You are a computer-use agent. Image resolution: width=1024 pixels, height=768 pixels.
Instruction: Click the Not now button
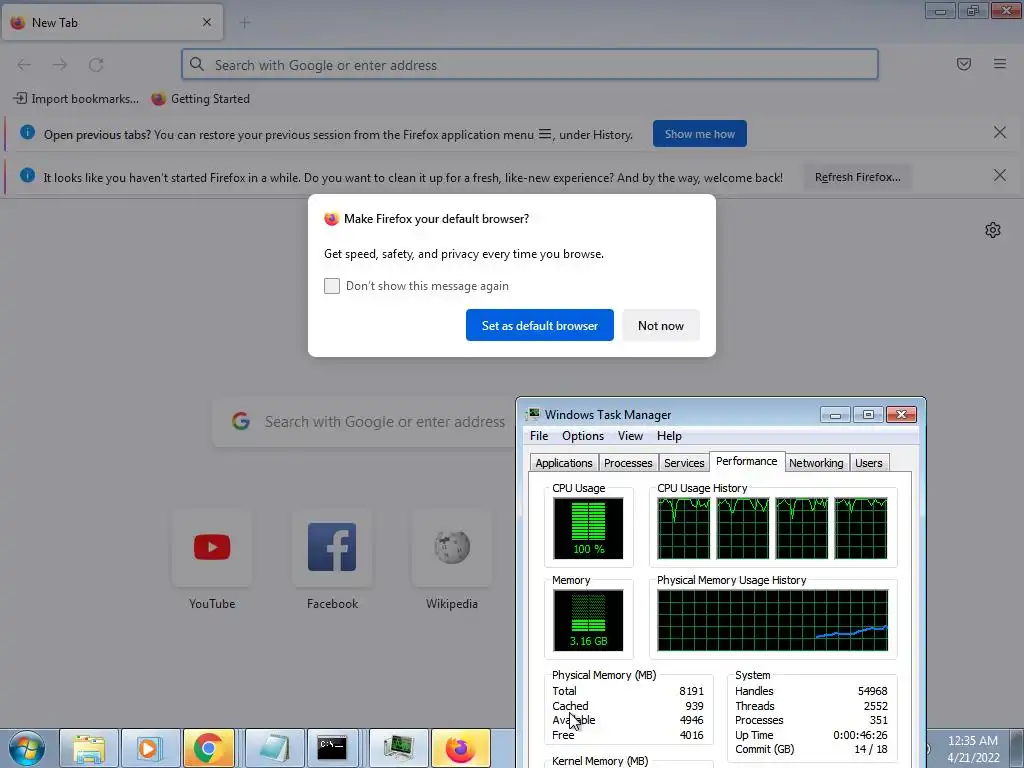pos(660,325)
